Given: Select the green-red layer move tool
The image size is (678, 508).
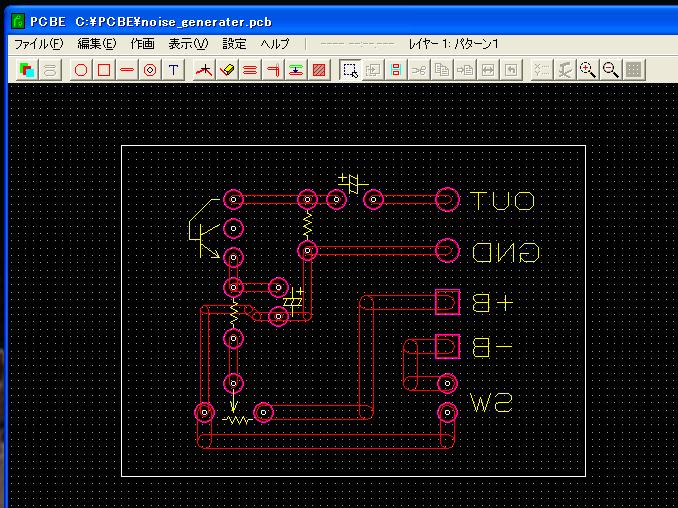Looking at the screenshot, I should coord(296,70).
